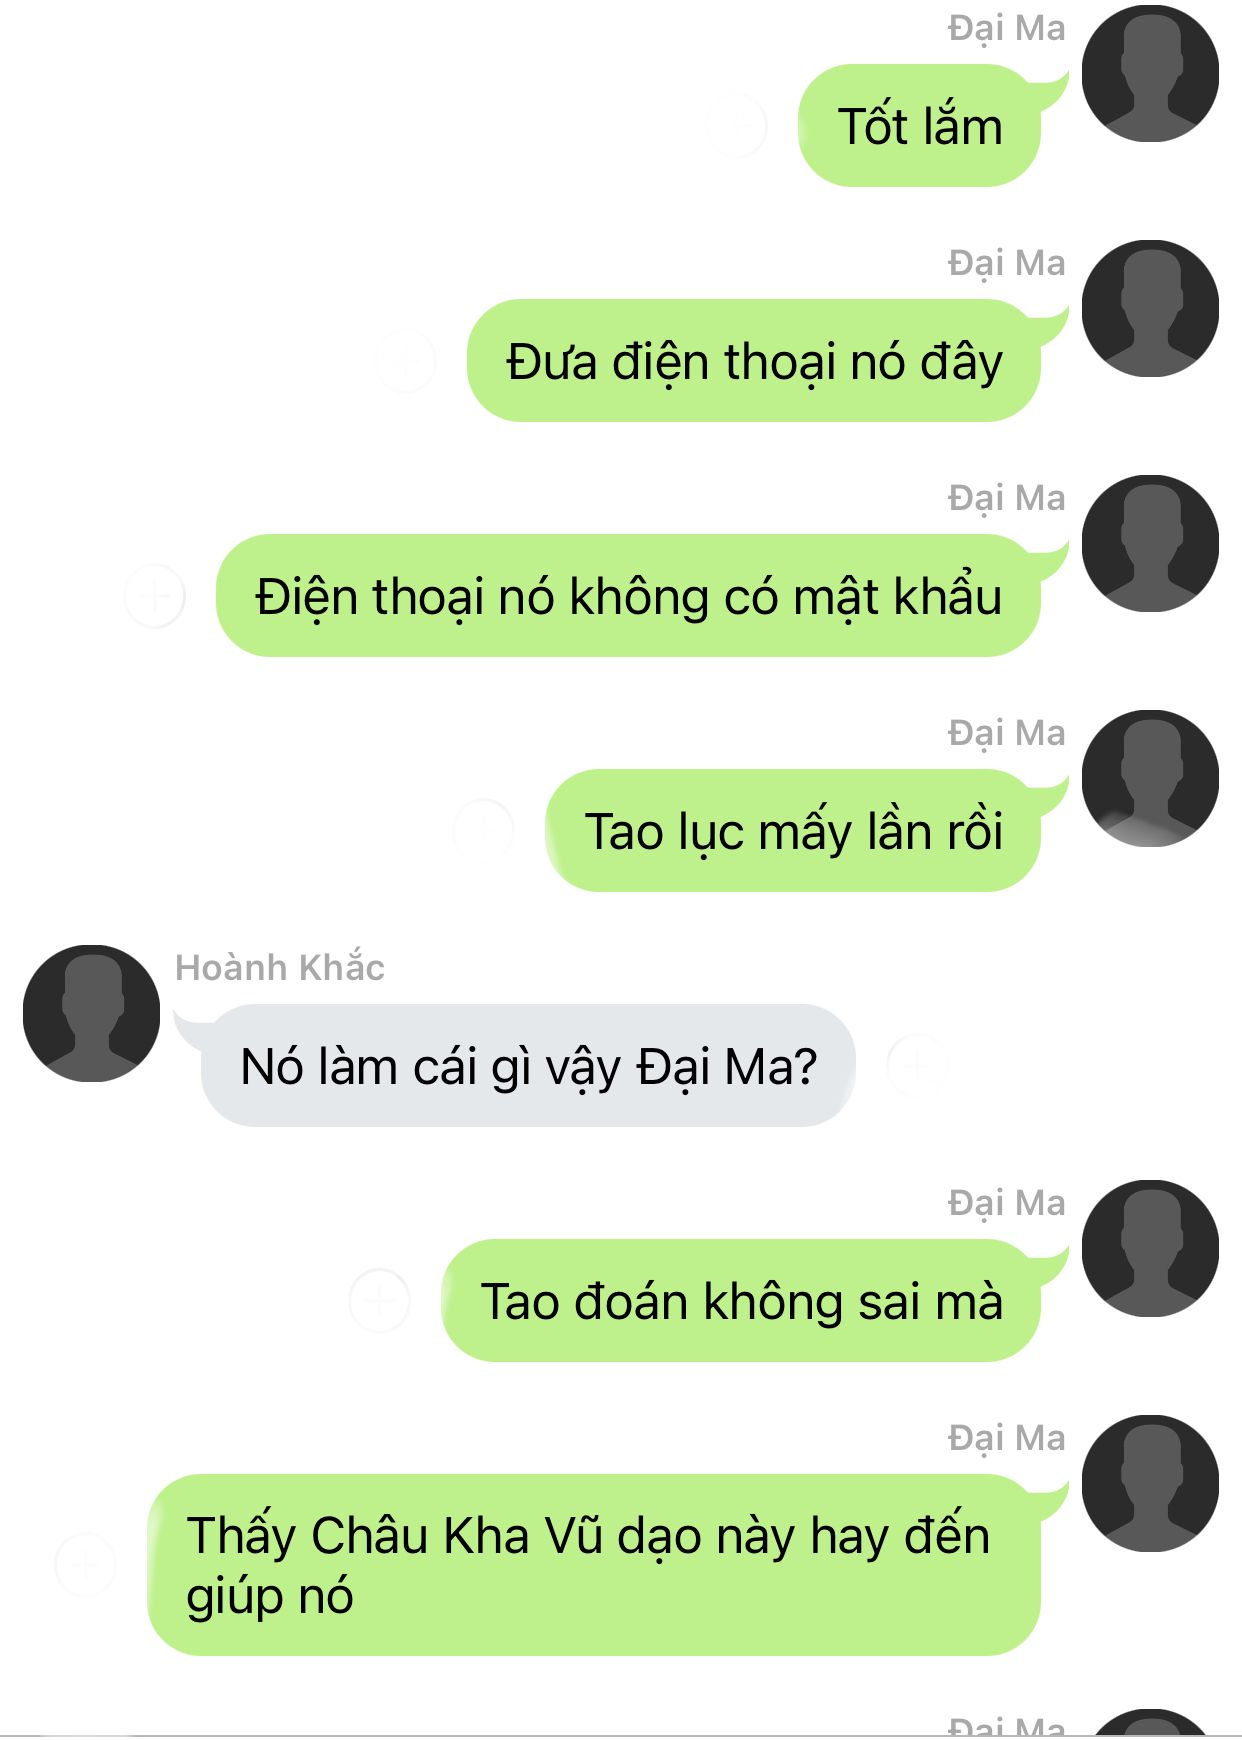This screenshot has height=1740, width=1242.
Task: Tap avatar beside "Tốt lắm" message
Action: 1150,73
